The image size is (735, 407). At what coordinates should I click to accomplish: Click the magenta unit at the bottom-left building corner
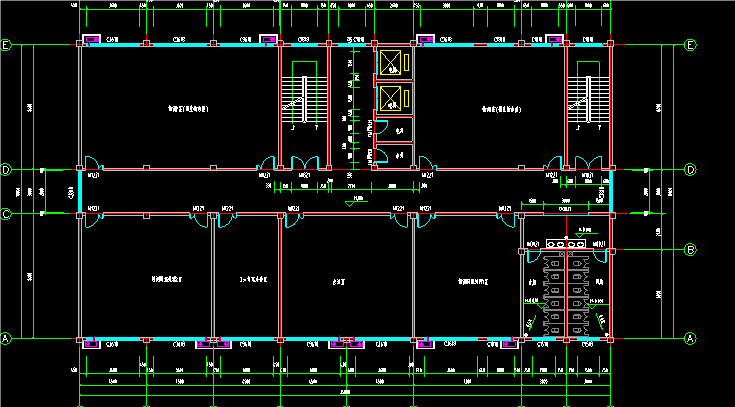tap(91, 344)
